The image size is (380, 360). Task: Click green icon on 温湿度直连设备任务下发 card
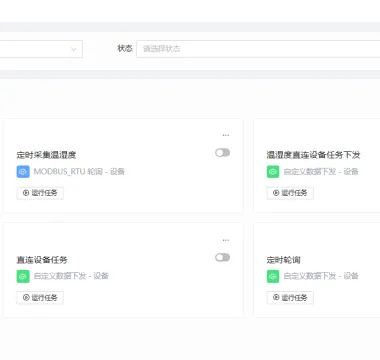(273, 172)
